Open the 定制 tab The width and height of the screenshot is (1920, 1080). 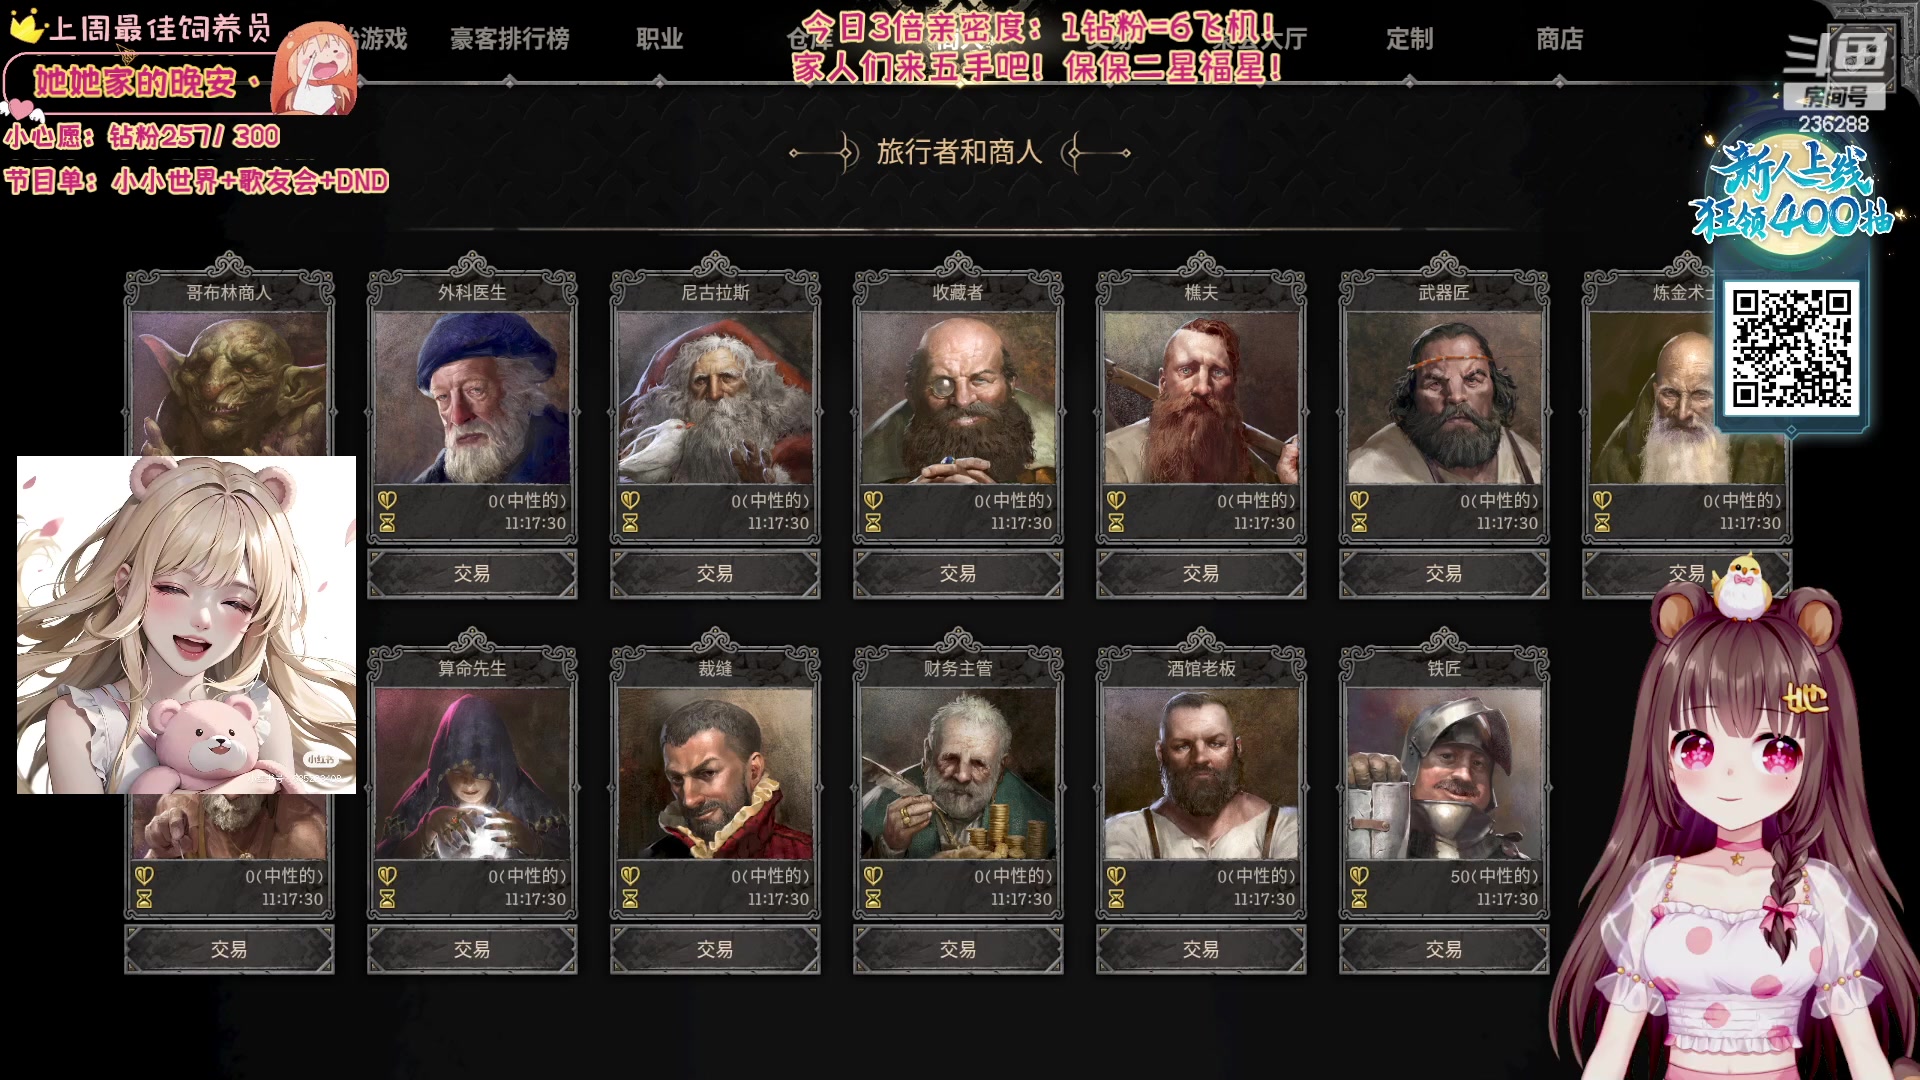pyautogui.click(x=1409, y=39)
